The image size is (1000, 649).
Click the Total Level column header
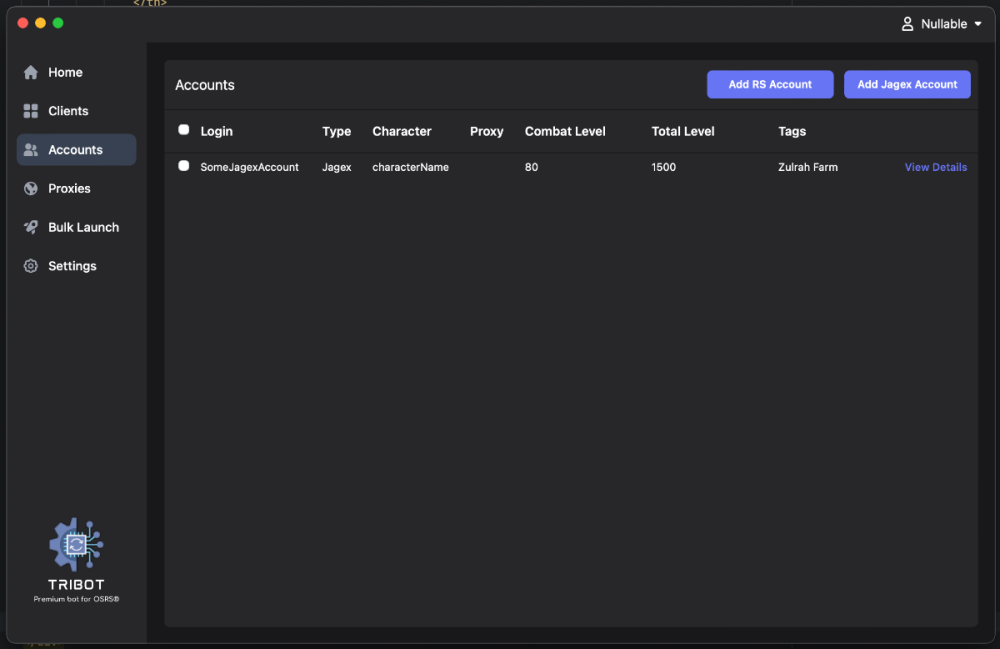pos(683,131)
